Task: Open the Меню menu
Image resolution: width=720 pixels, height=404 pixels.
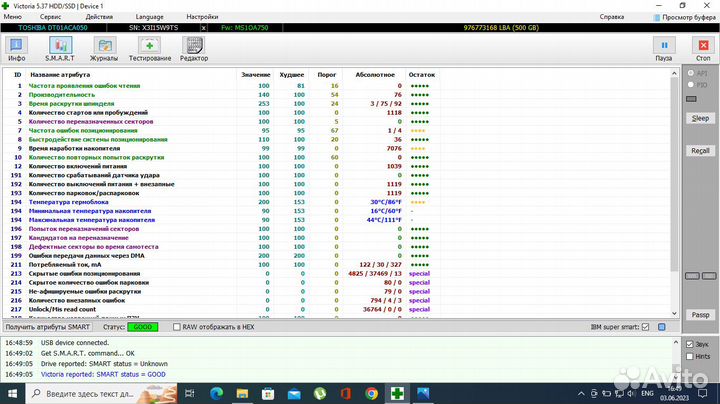Action: (13, 17)
